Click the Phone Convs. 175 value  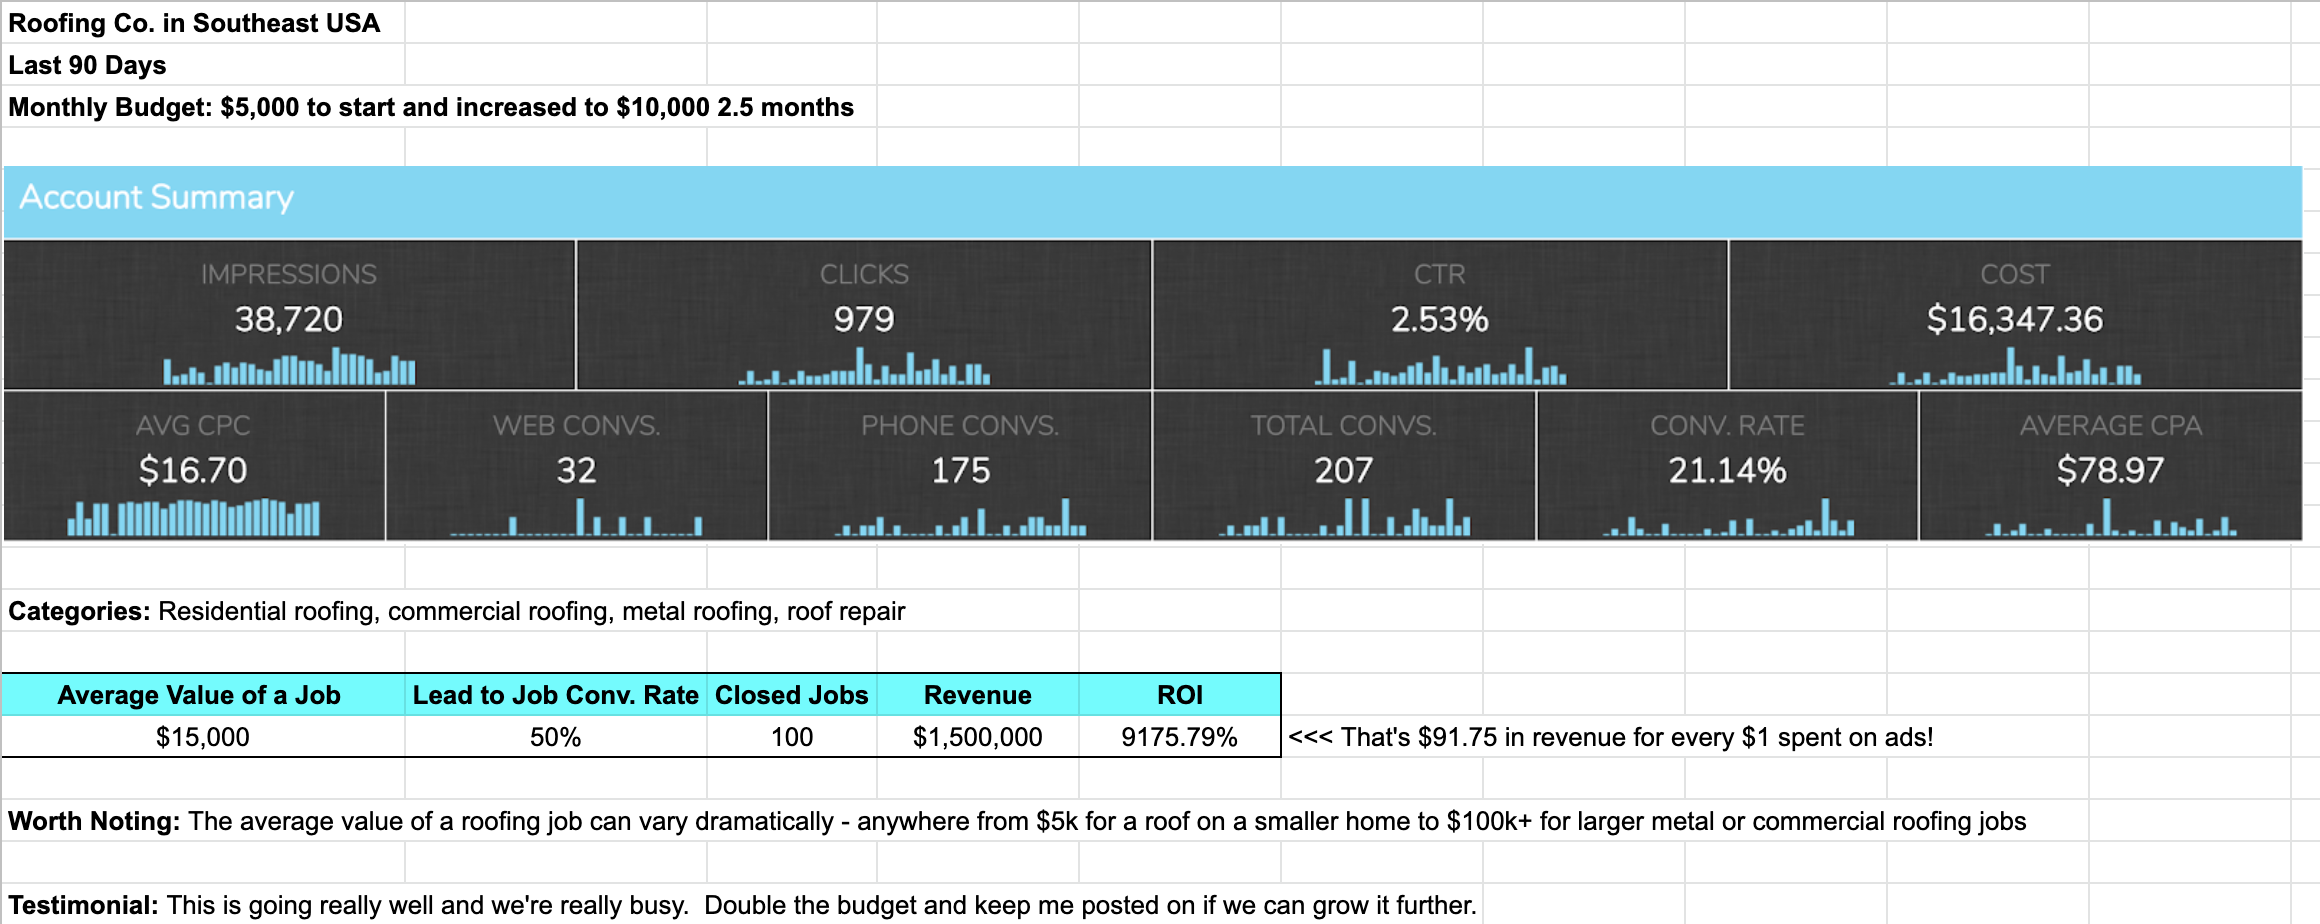[960, 470]
